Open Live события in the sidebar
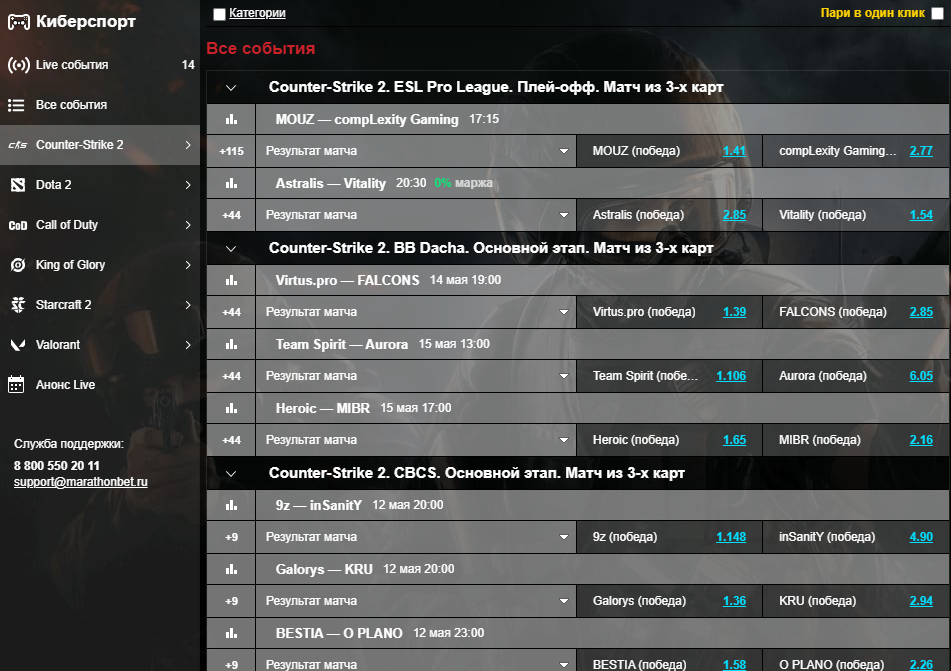 (x=100, y=65)
